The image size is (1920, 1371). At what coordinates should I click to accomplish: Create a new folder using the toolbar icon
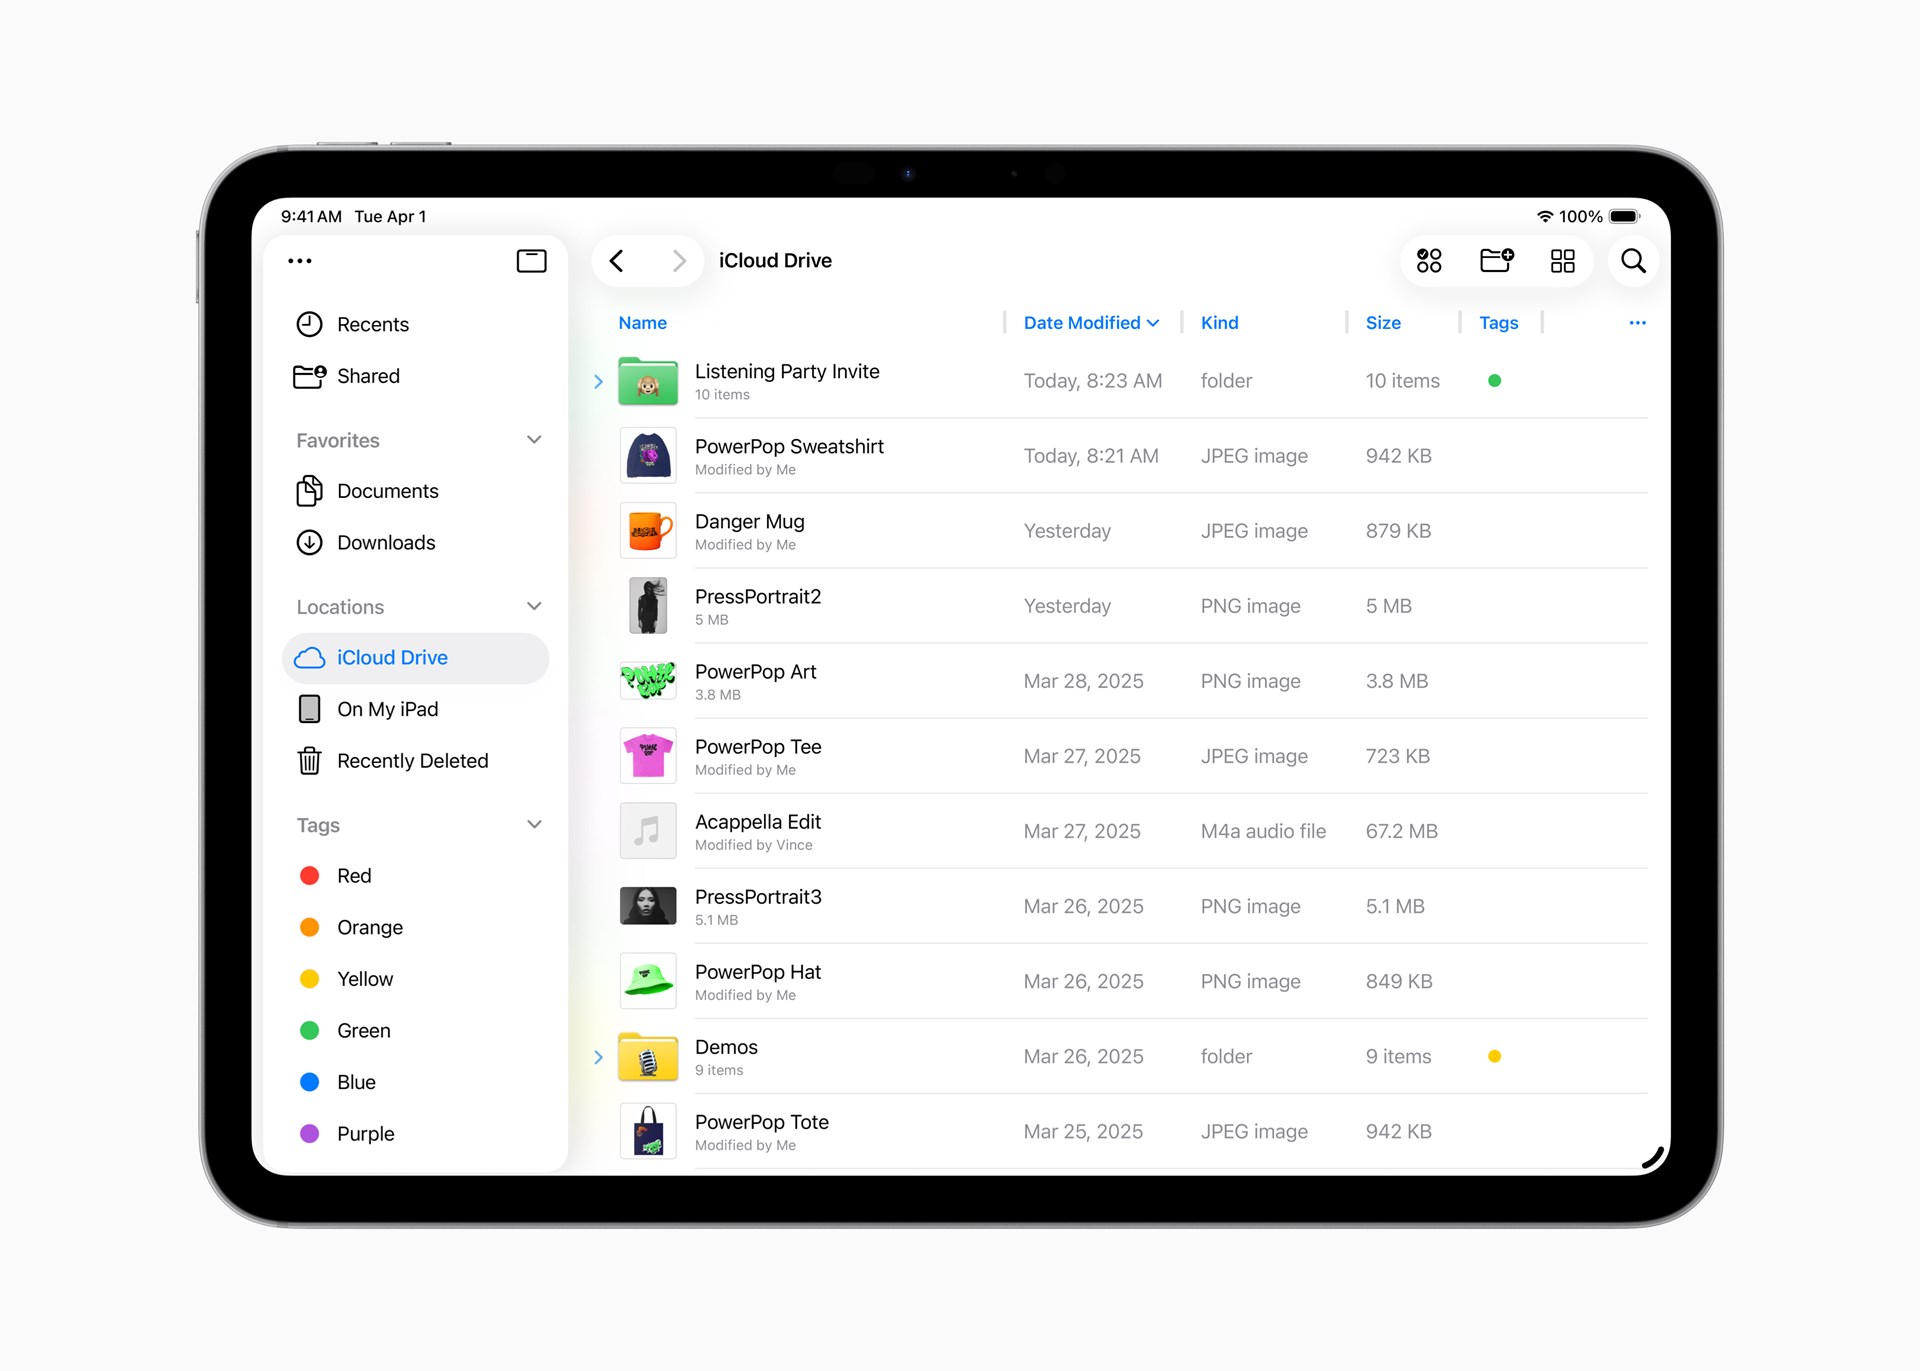click(1496, 261)
